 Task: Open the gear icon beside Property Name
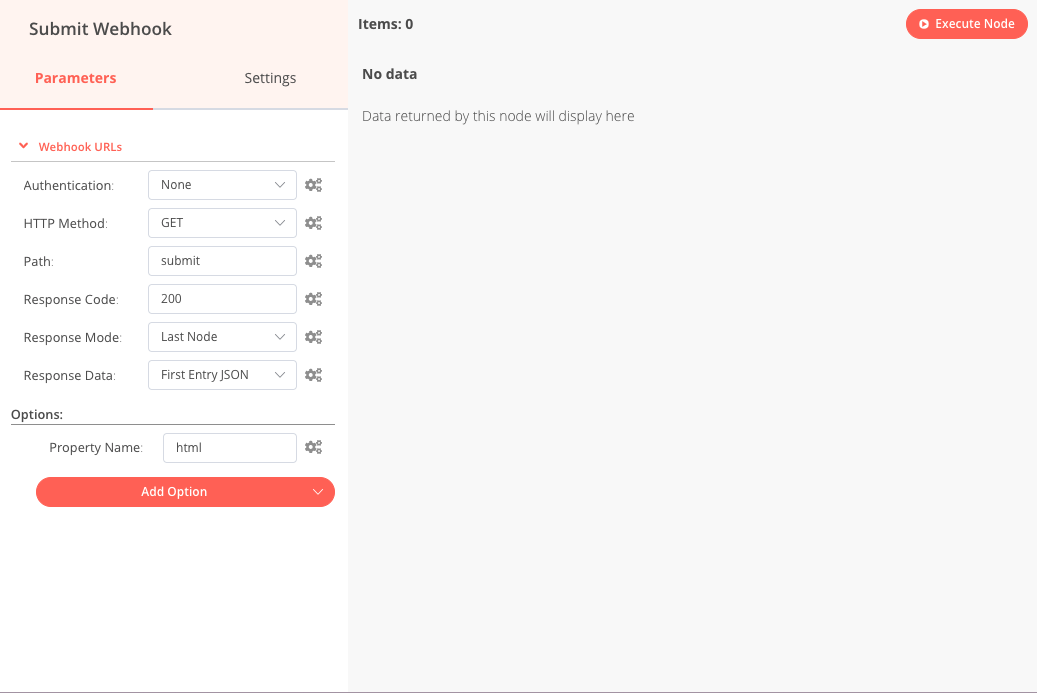[313, 447]
